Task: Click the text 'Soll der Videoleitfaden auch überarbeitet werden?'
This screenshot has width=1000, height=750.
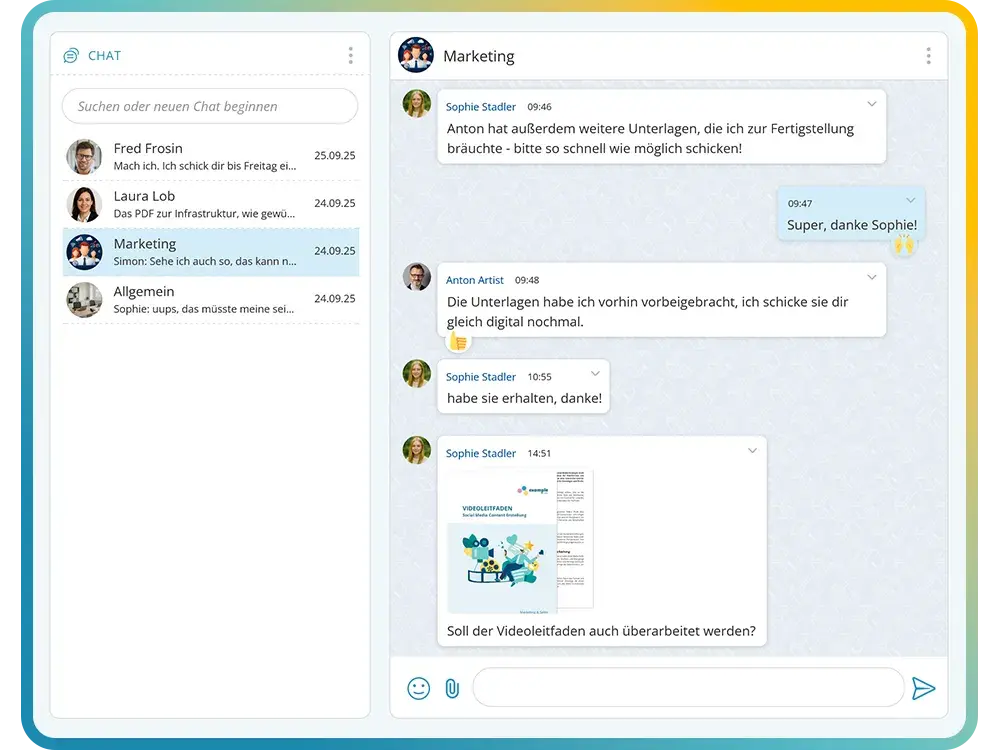Action: tap(601, 631)
